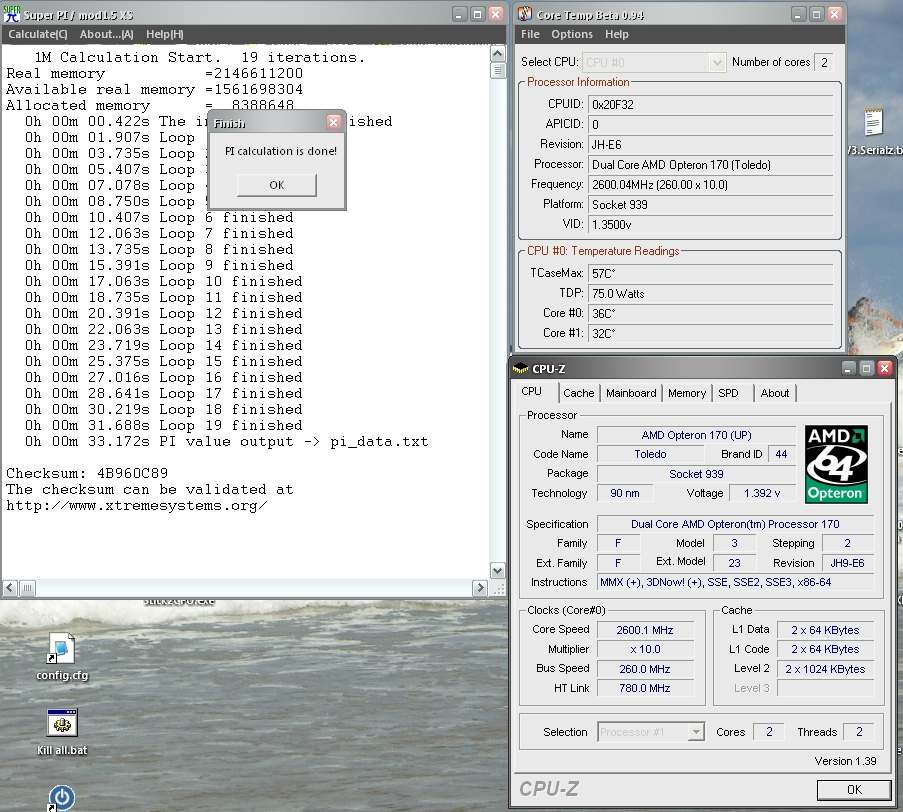
Task: Switch to the Mainboard tab in CPU-Z
Action: (631, 393)
